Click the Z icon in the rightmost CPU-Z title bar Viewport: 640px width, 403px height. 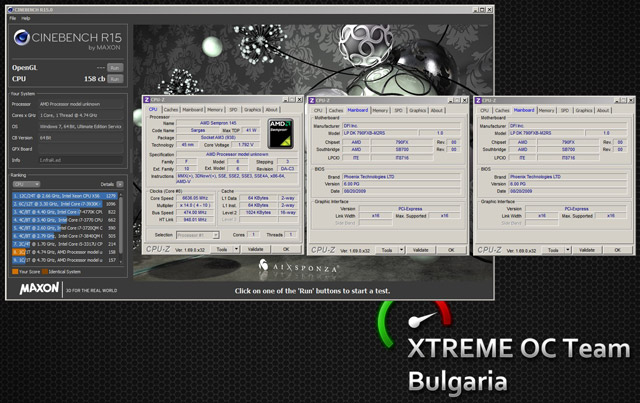point(478,100)
